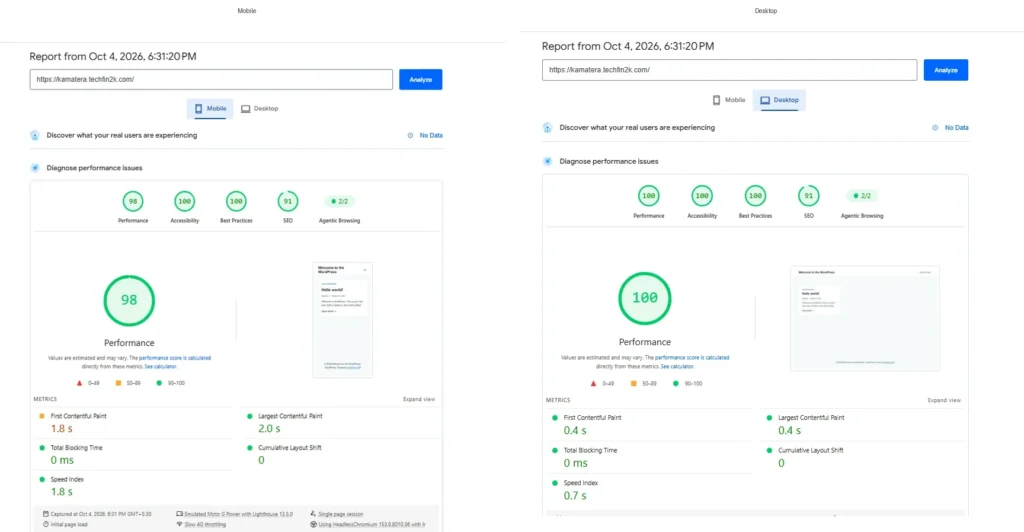Click Total Blocking Time metric in Mobile report

pos(134,454)
